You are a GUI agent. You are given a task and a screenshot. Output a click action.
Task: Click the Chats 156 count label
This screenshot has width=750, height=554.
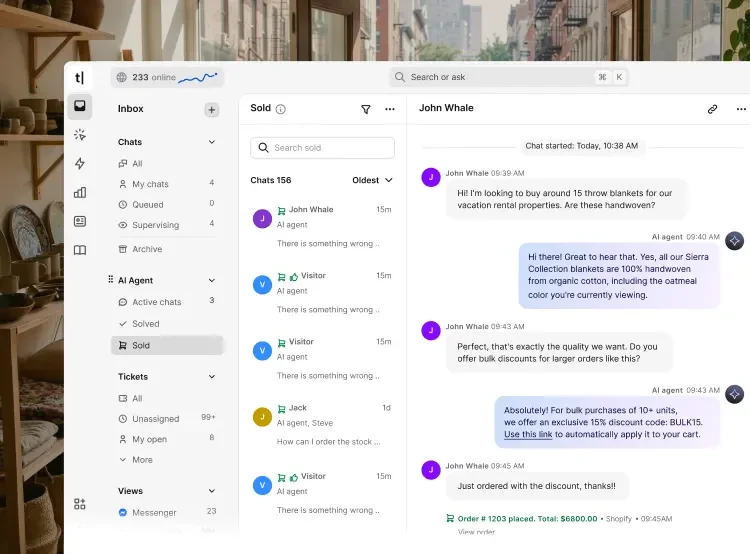coord(271,180)
